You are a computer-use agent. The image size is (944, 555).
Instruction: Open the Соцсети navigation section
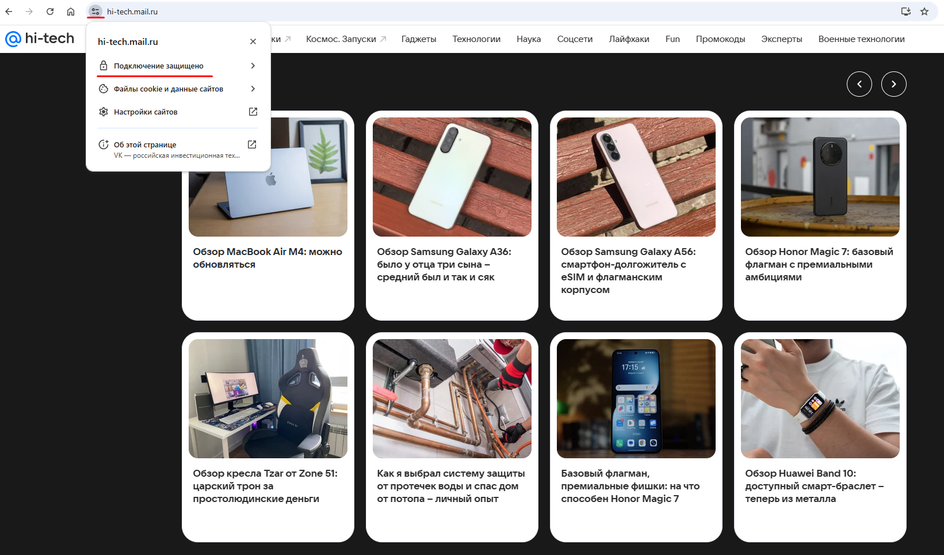(x=574, y=39)
